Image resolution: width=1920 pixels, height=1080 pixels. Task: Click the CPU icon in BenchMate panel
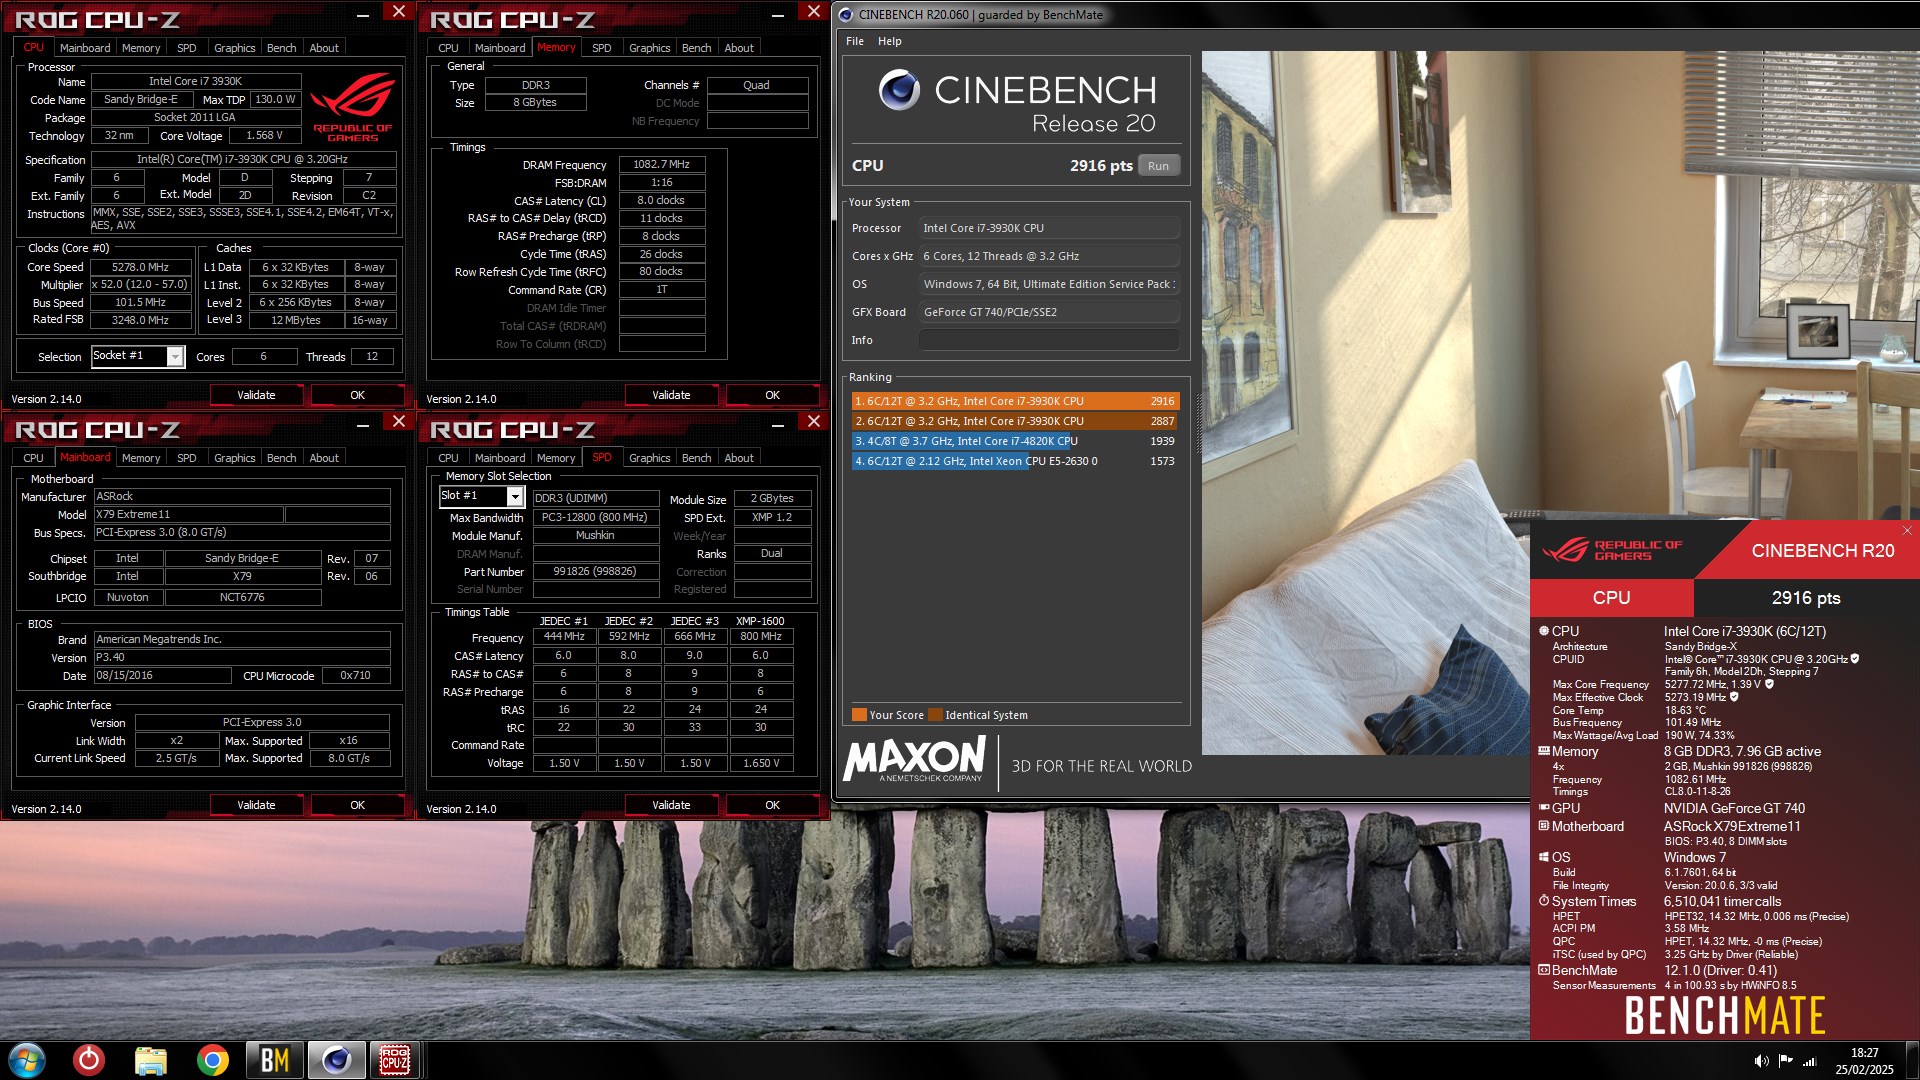pyautogui.click(x=1544, y=631)
